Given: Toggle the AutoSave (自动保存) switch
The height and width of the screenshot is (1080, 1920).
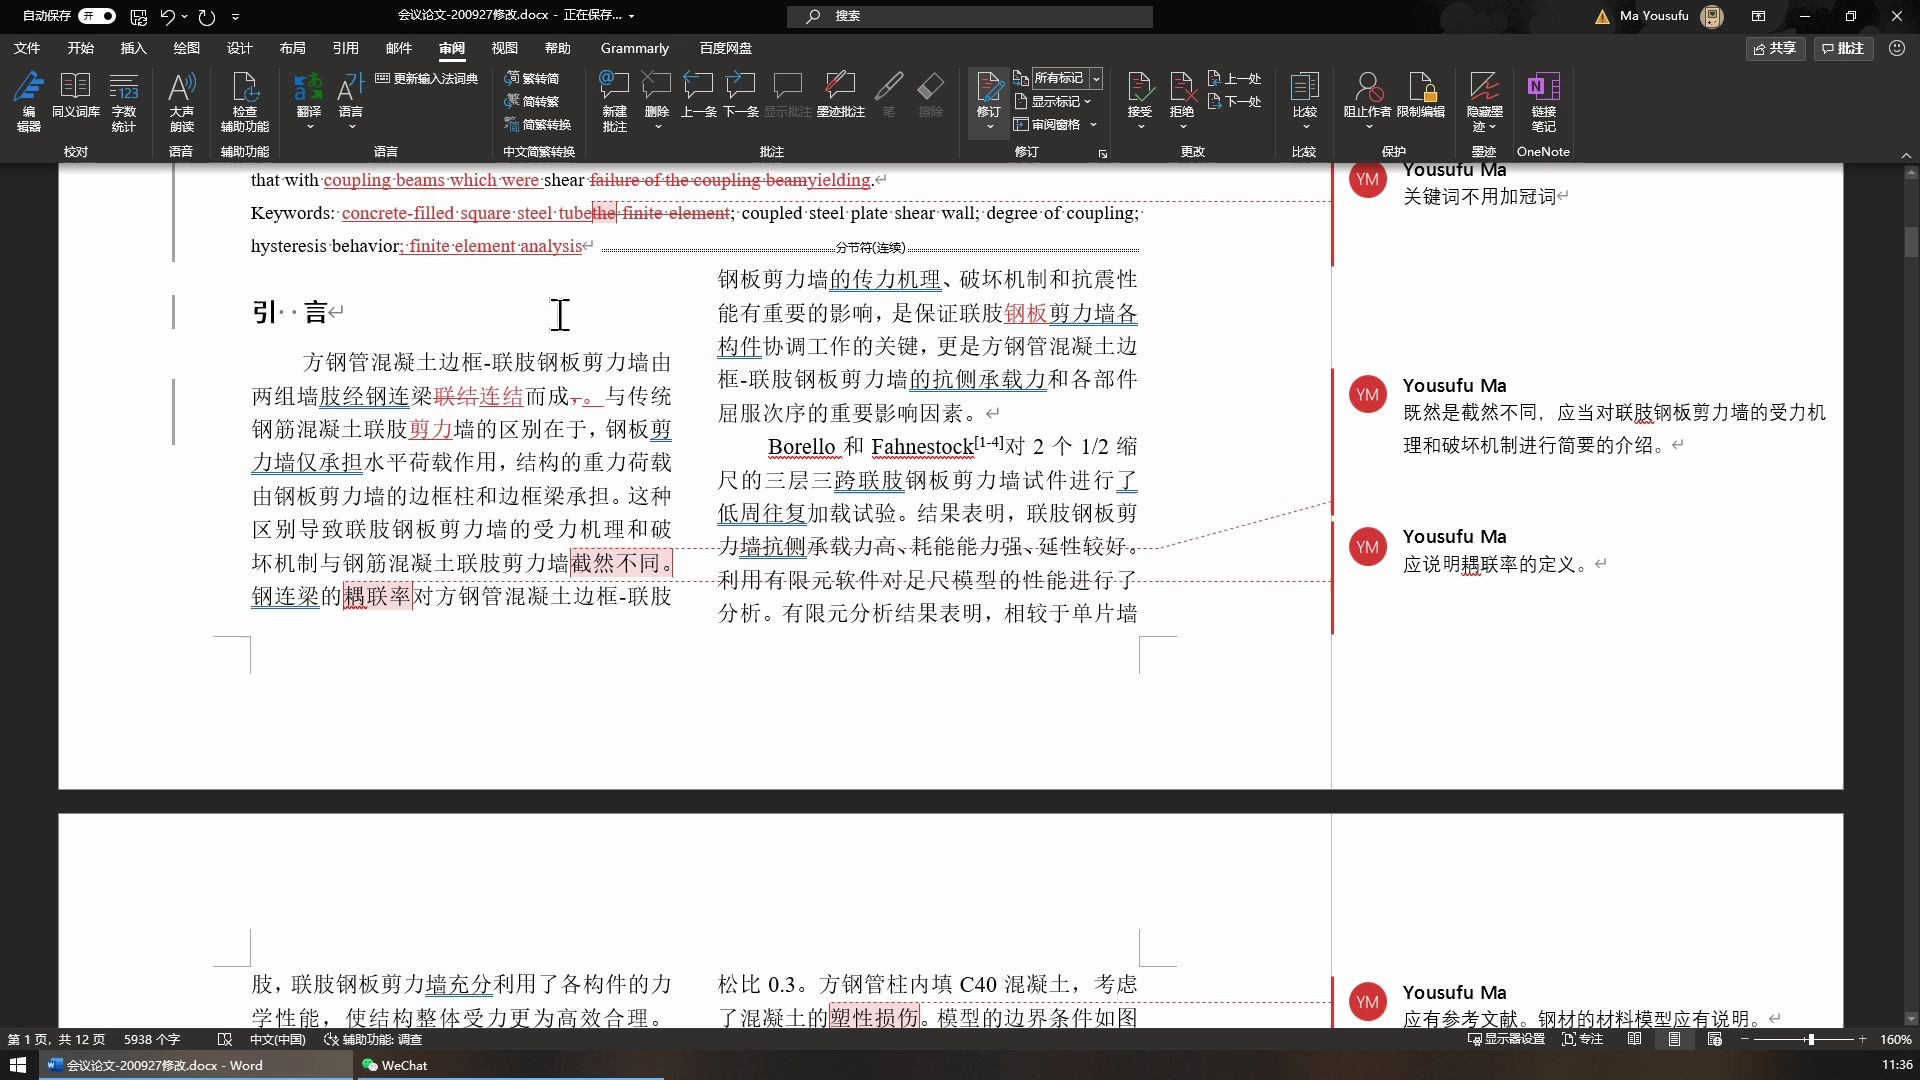Looking at the screenshot, I should tap(97, 16).
